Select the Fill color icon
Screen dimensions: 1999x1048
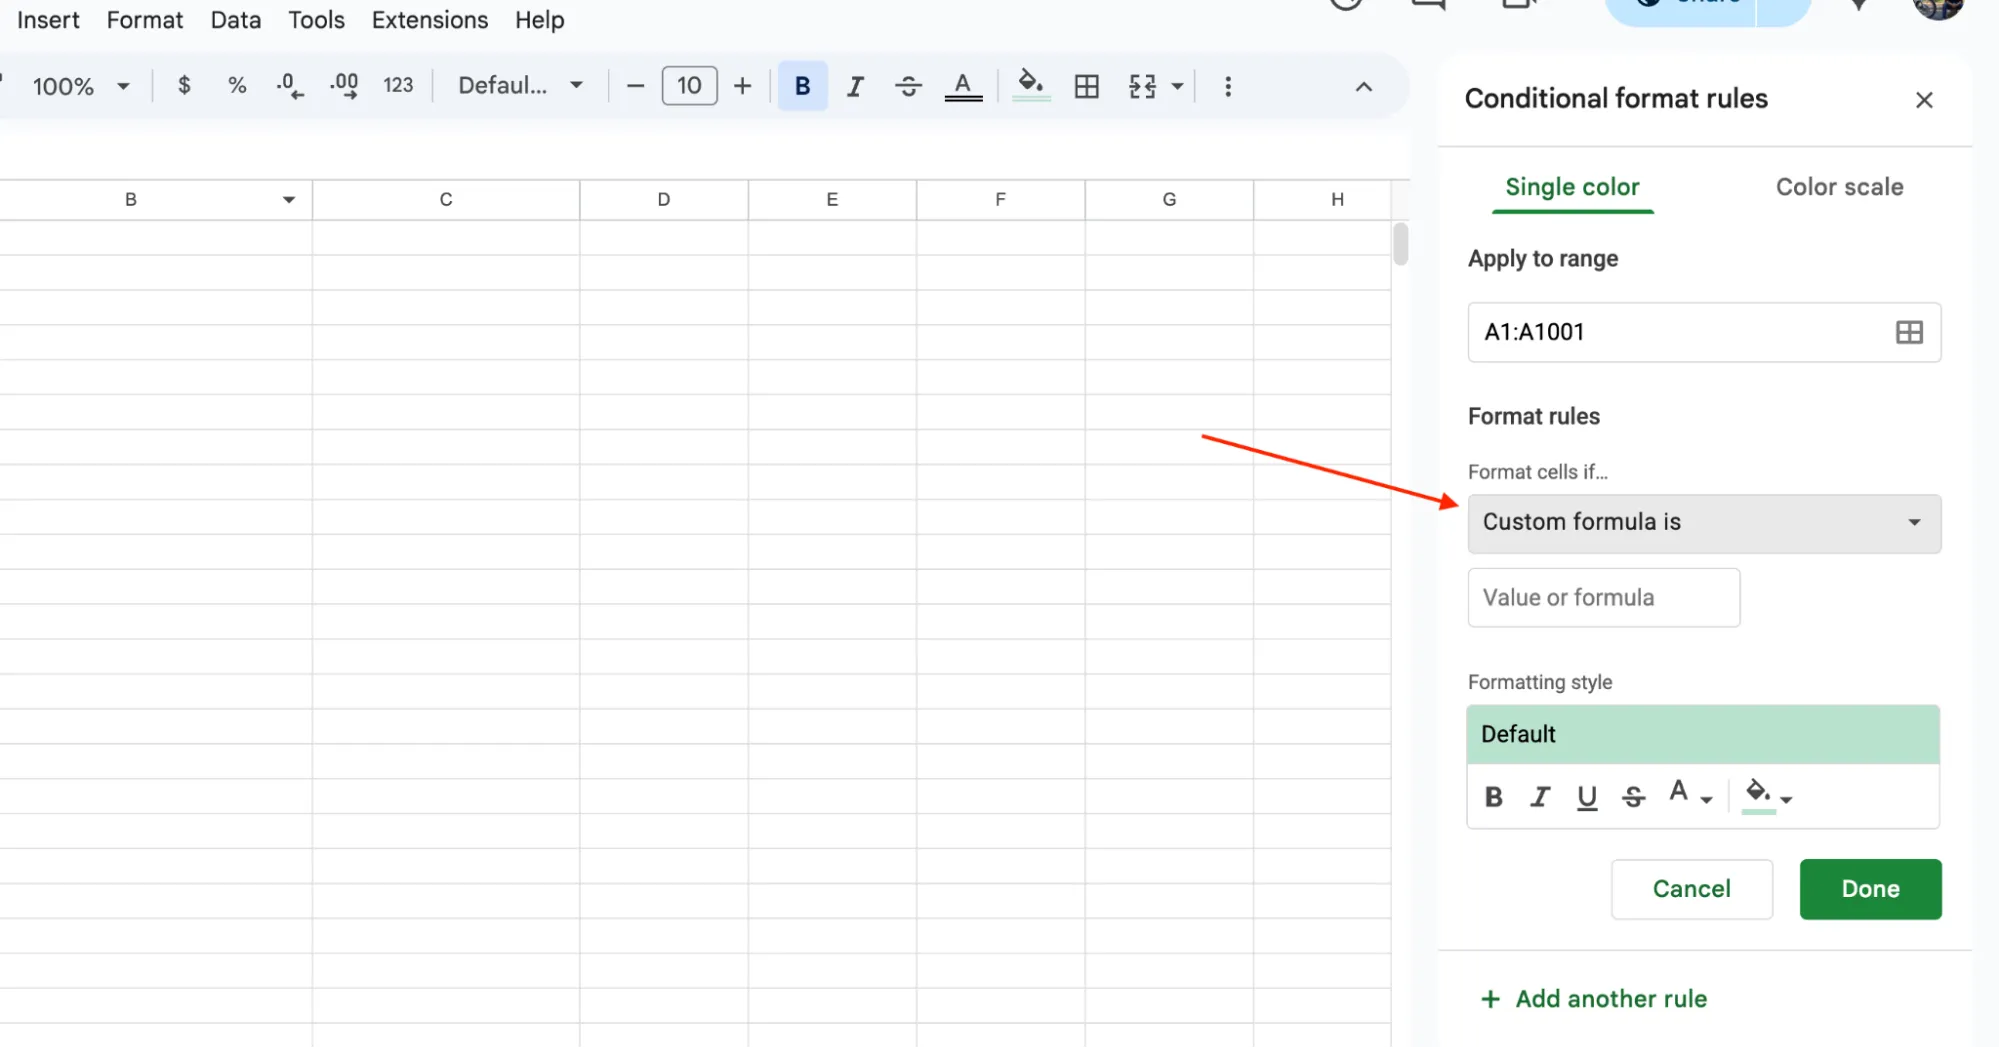(x=1031, y=86)
